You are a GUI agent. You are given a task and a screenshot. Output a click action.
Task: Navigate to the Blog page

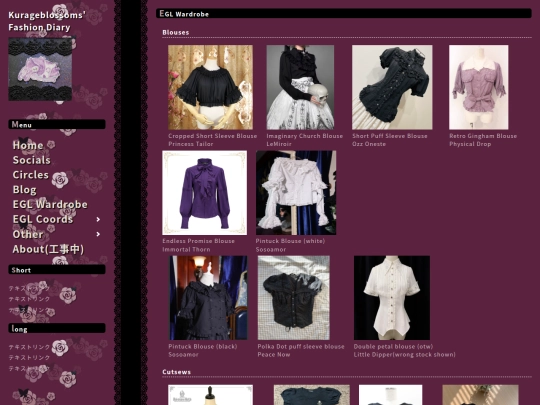click(x=24, y=189)
